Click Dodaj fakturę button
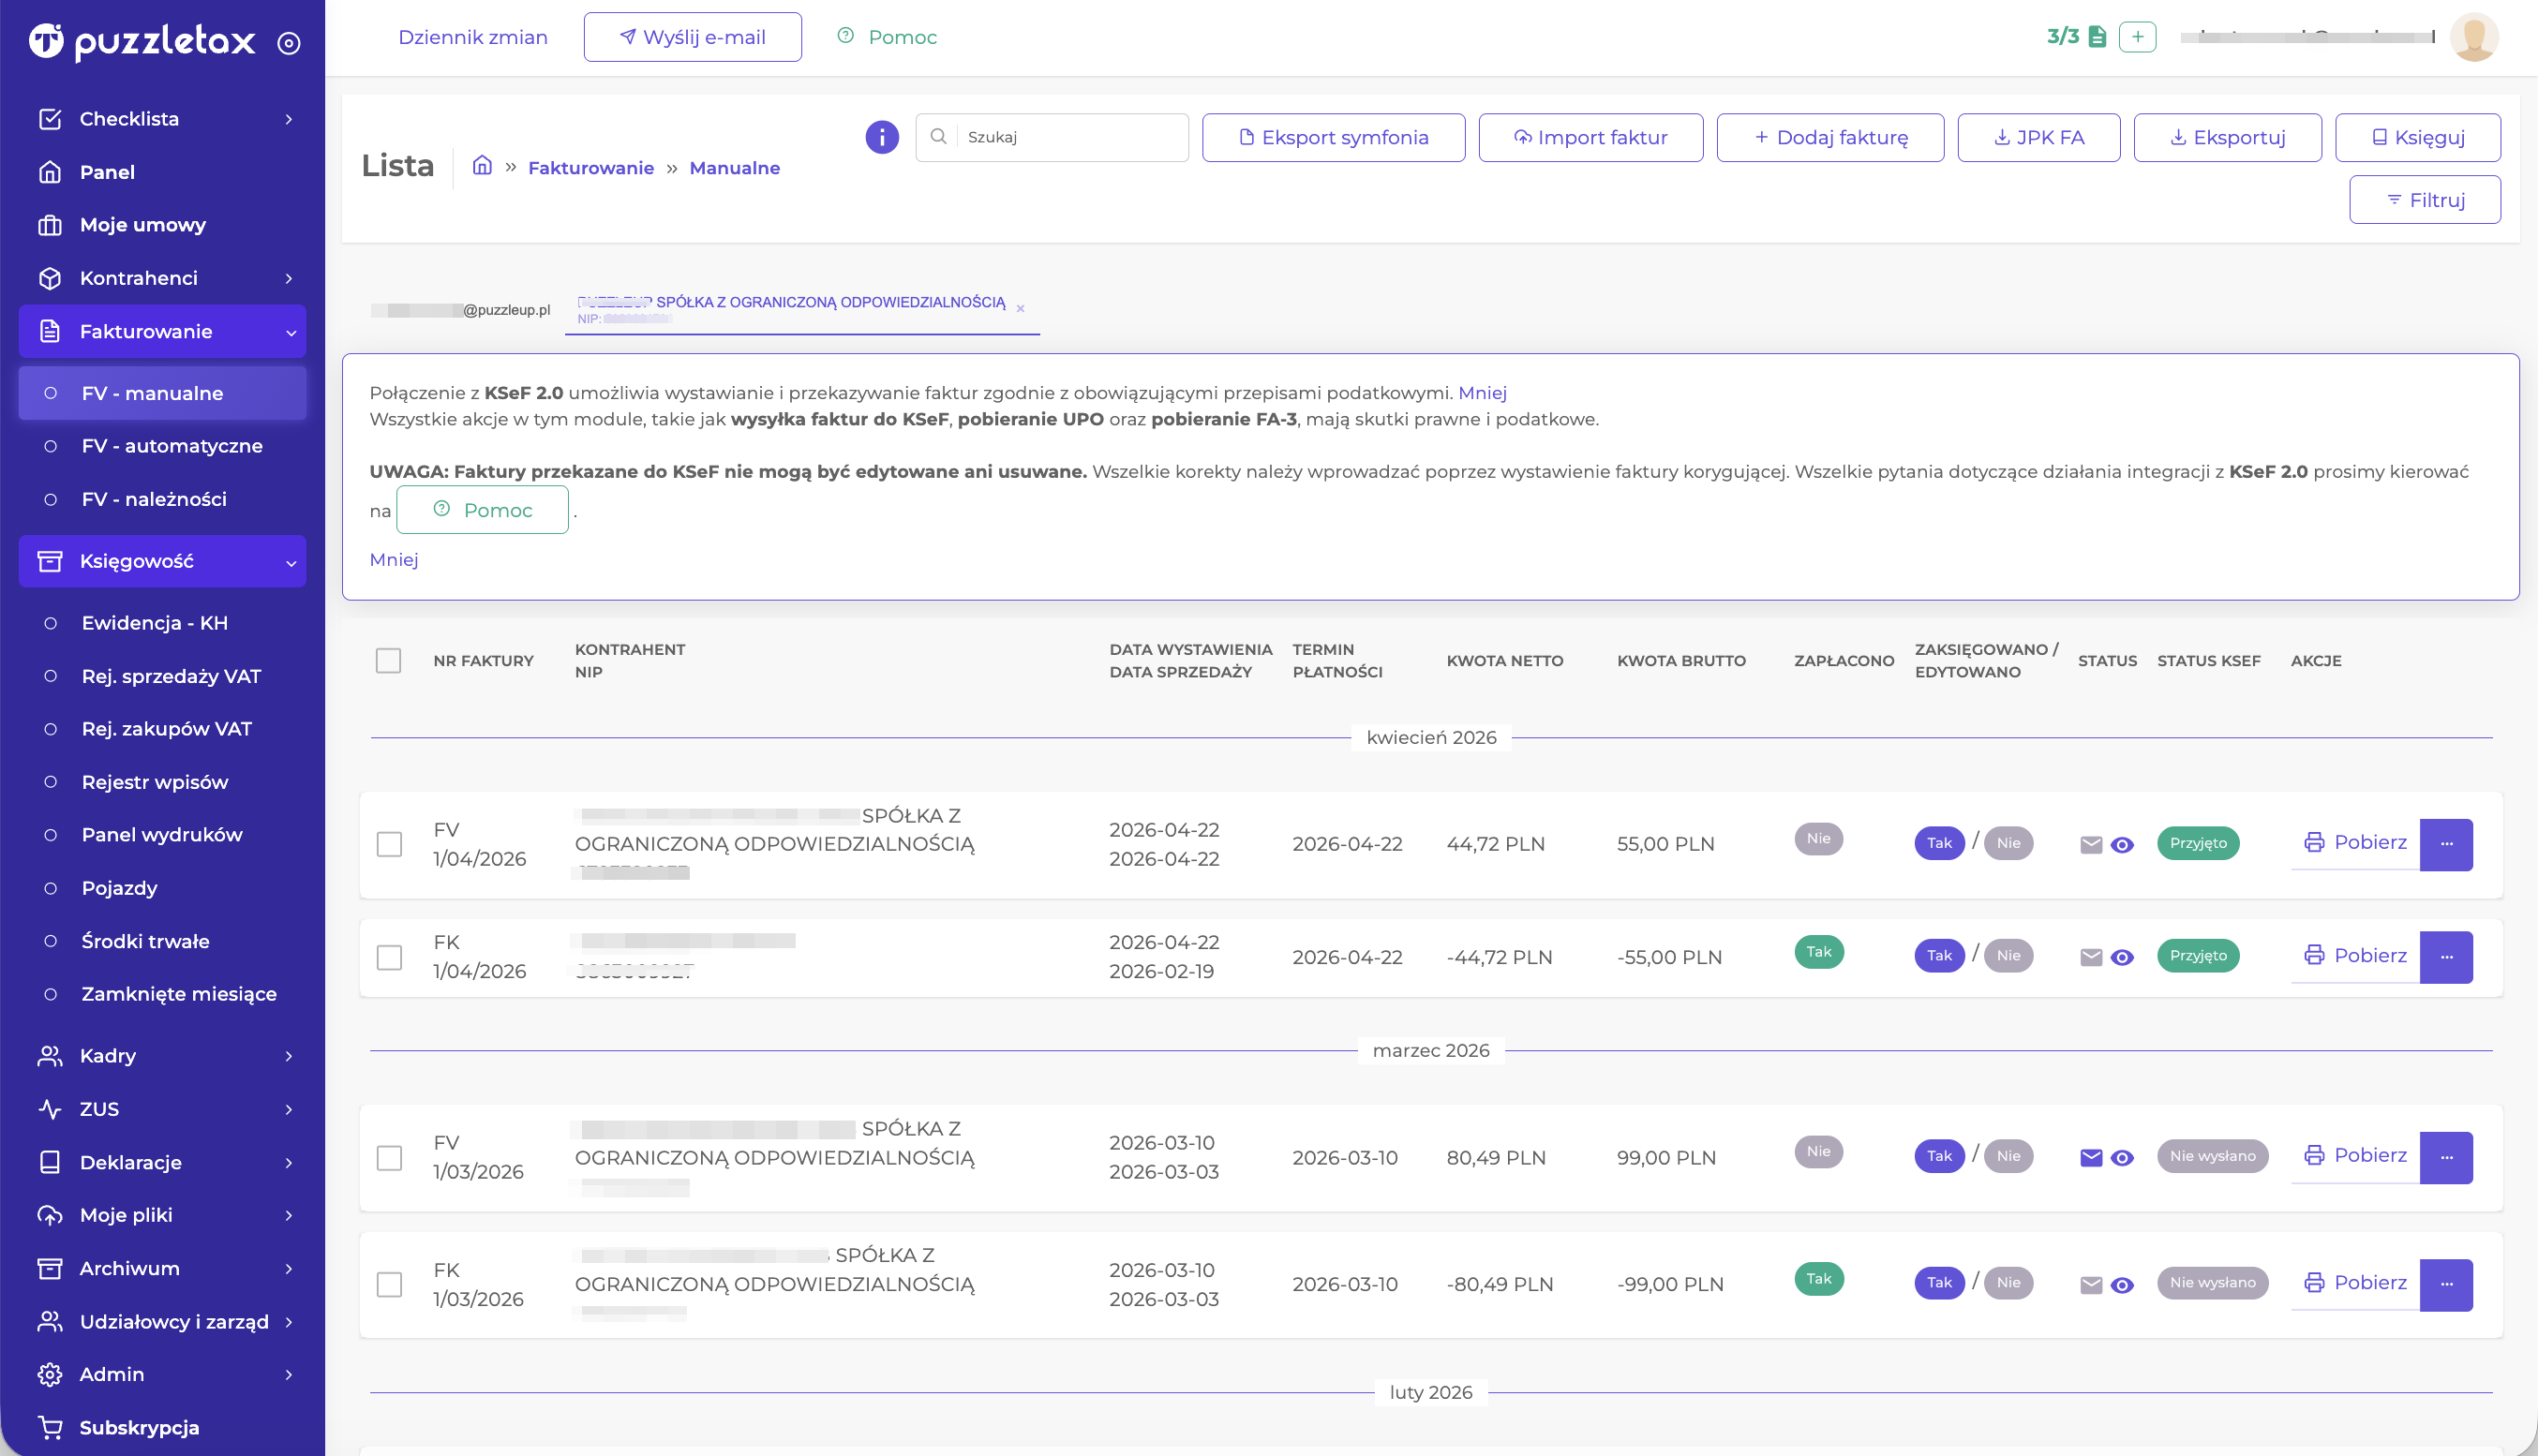Image resolution: width=2538 pixels, height=1456 pixels. [1830, 137]
